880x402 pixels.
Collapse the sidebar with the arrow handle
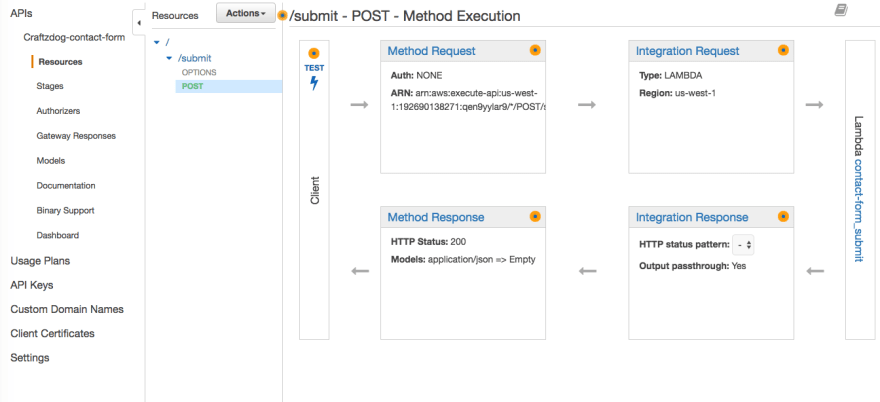click(138, 23)
